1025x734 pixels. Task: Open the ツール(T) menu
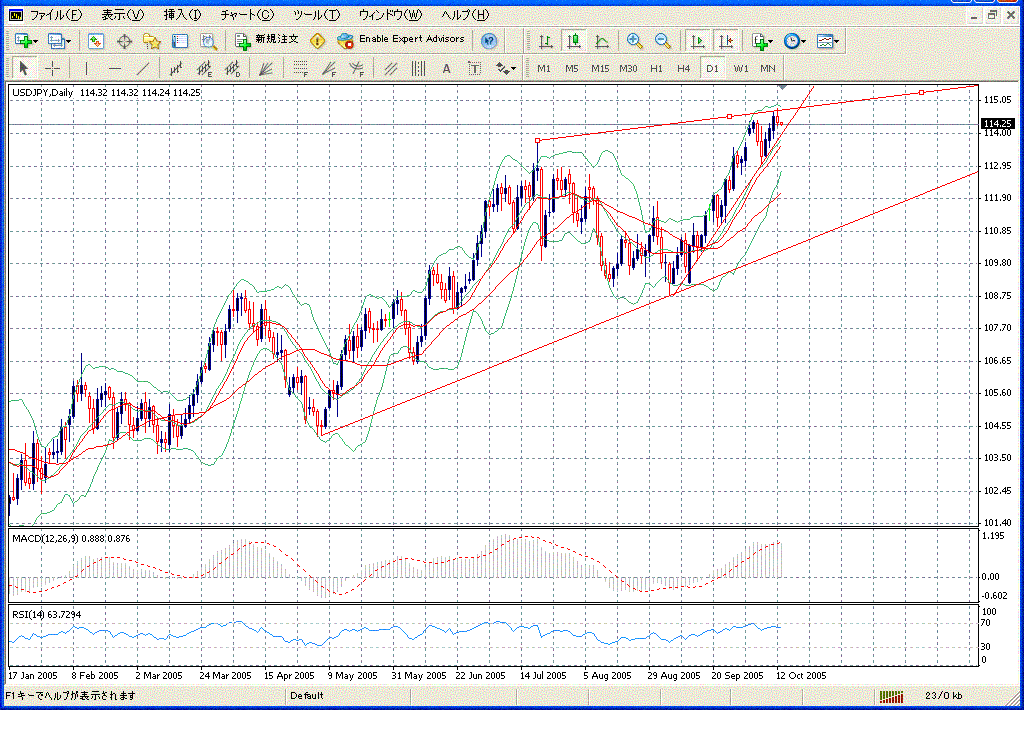[316, 15]
